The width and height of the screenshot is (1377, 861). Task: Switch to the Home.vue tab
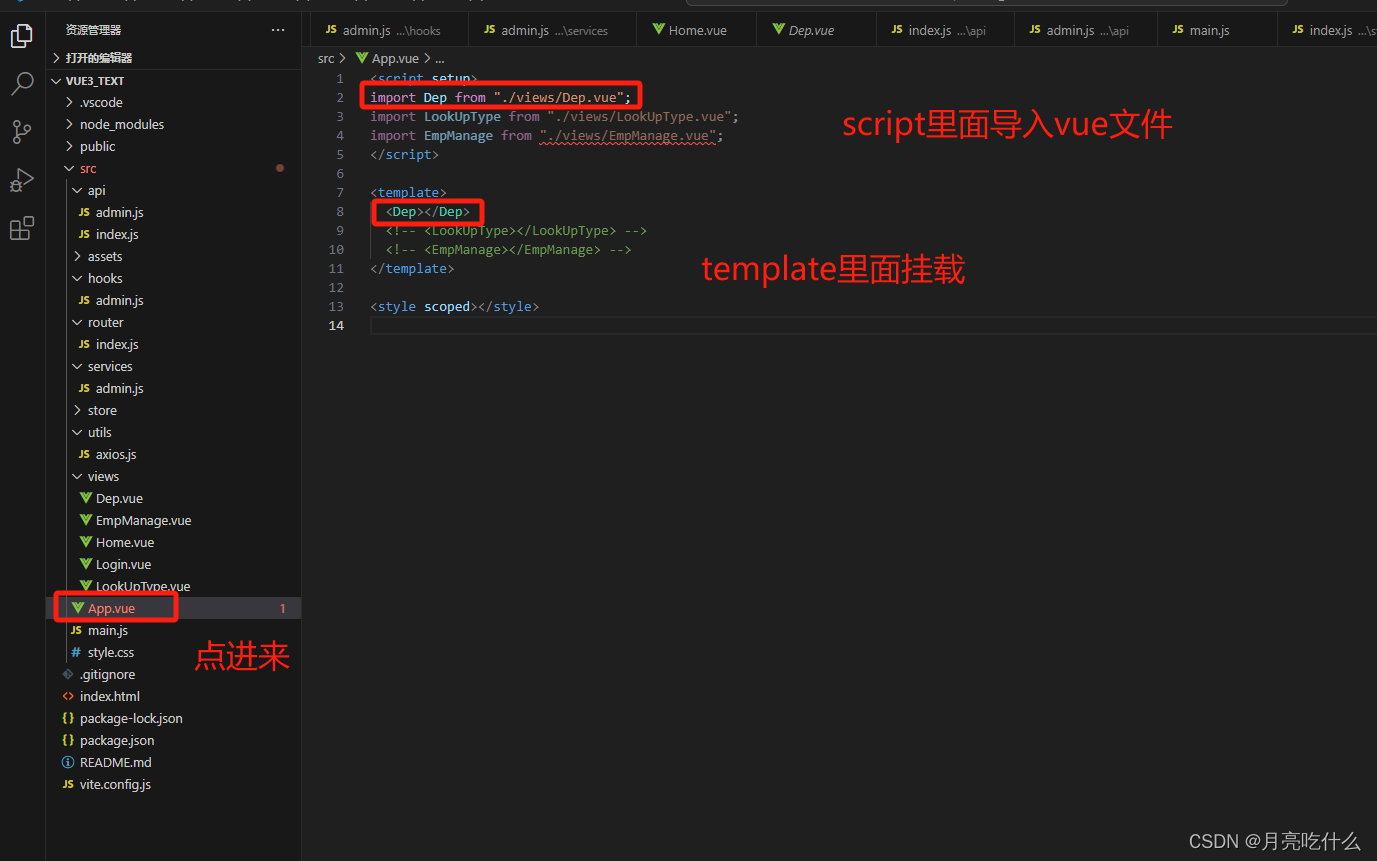[x=696, y=30]
